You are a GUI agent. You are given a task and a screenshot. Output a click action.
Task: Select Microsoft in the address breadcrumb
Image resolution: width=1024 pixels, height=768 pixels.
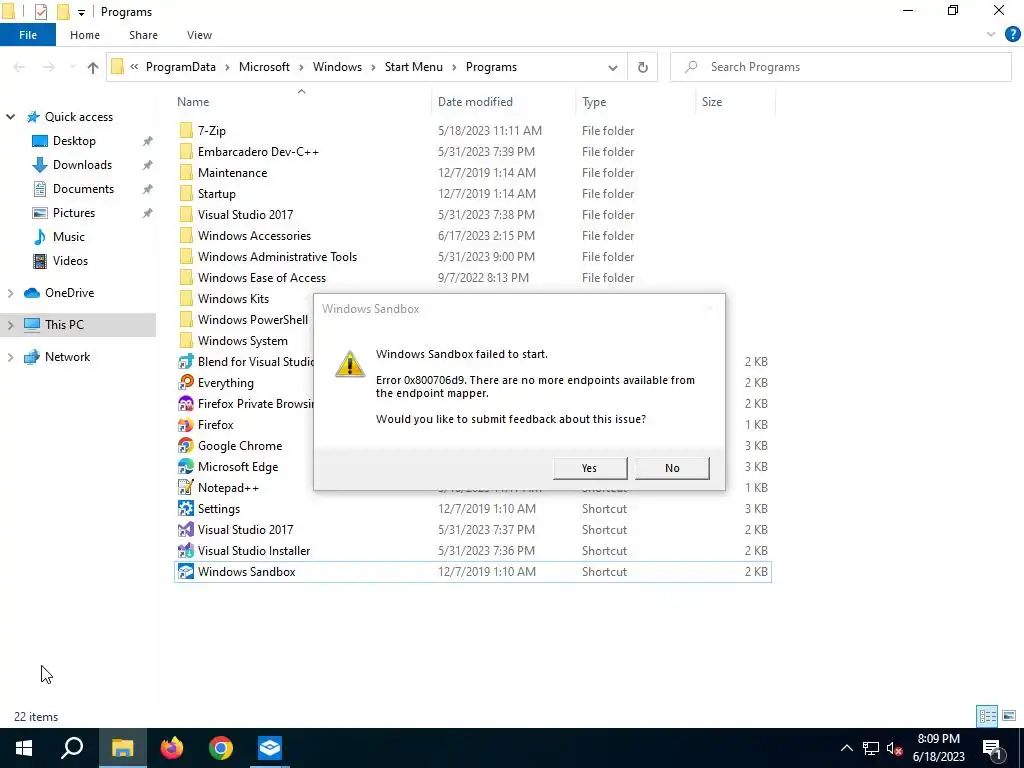coord(264,67)
